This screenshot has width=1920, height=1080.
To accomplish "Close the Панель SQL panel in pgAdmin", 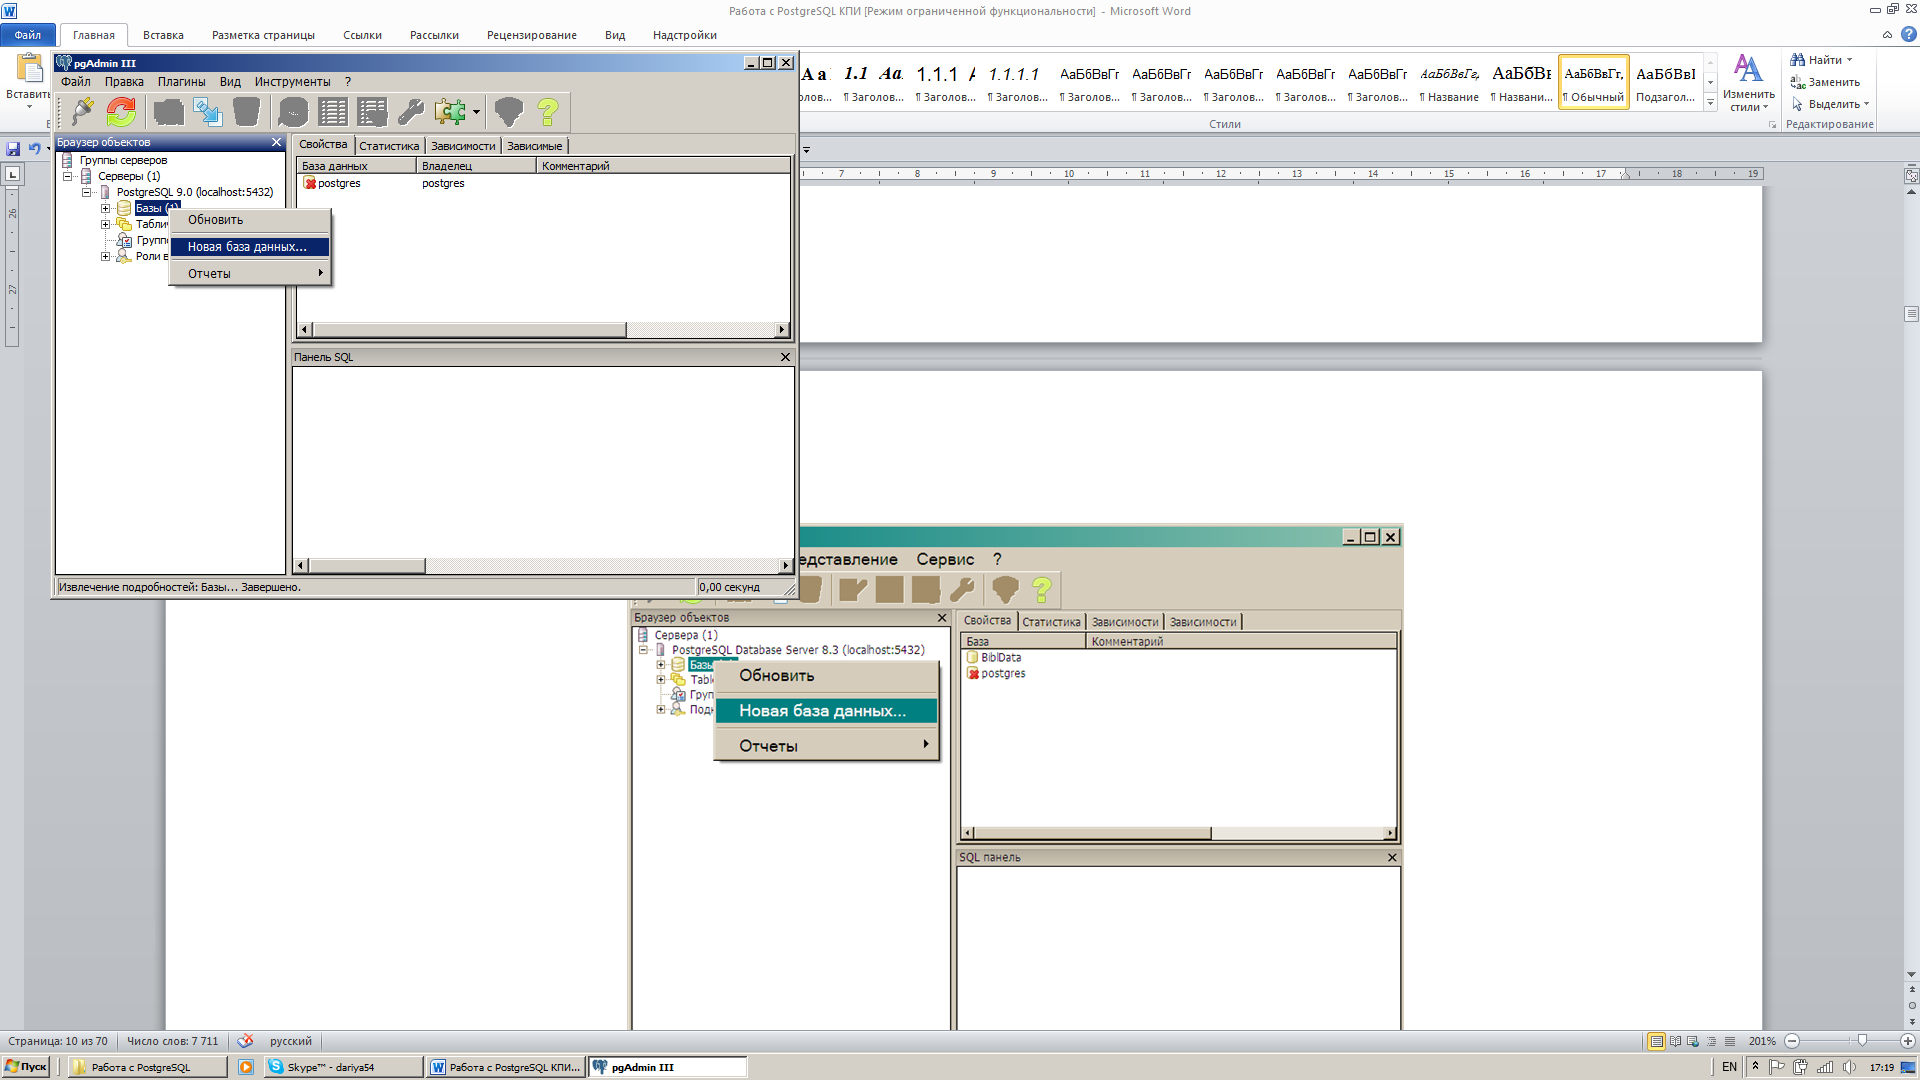I will [785, 357].
